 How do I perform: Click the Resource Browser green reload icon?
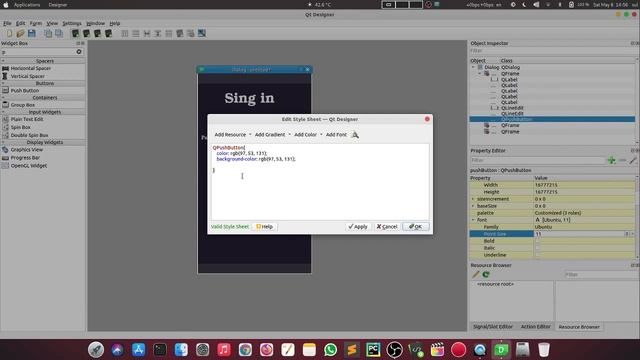tap(486, 275)
